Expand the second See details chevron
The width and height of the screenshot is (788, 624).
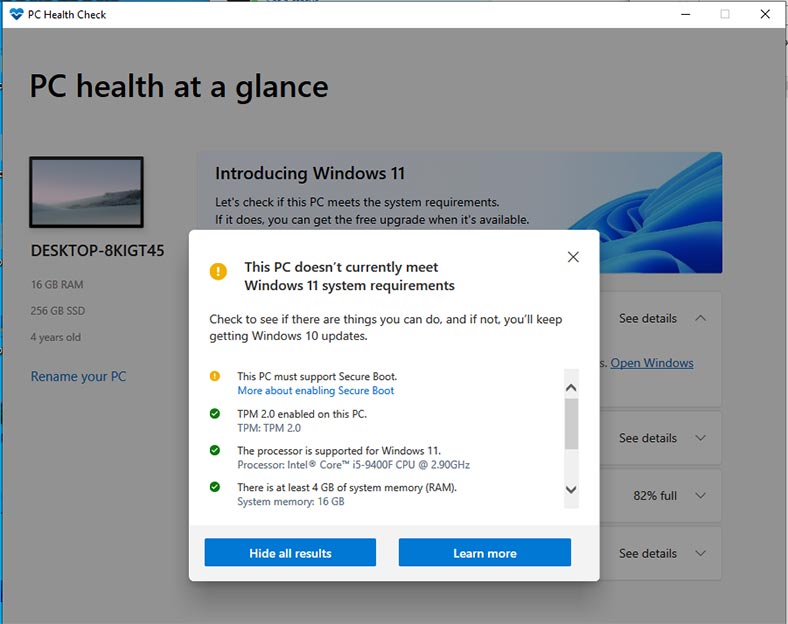[701, 438]
